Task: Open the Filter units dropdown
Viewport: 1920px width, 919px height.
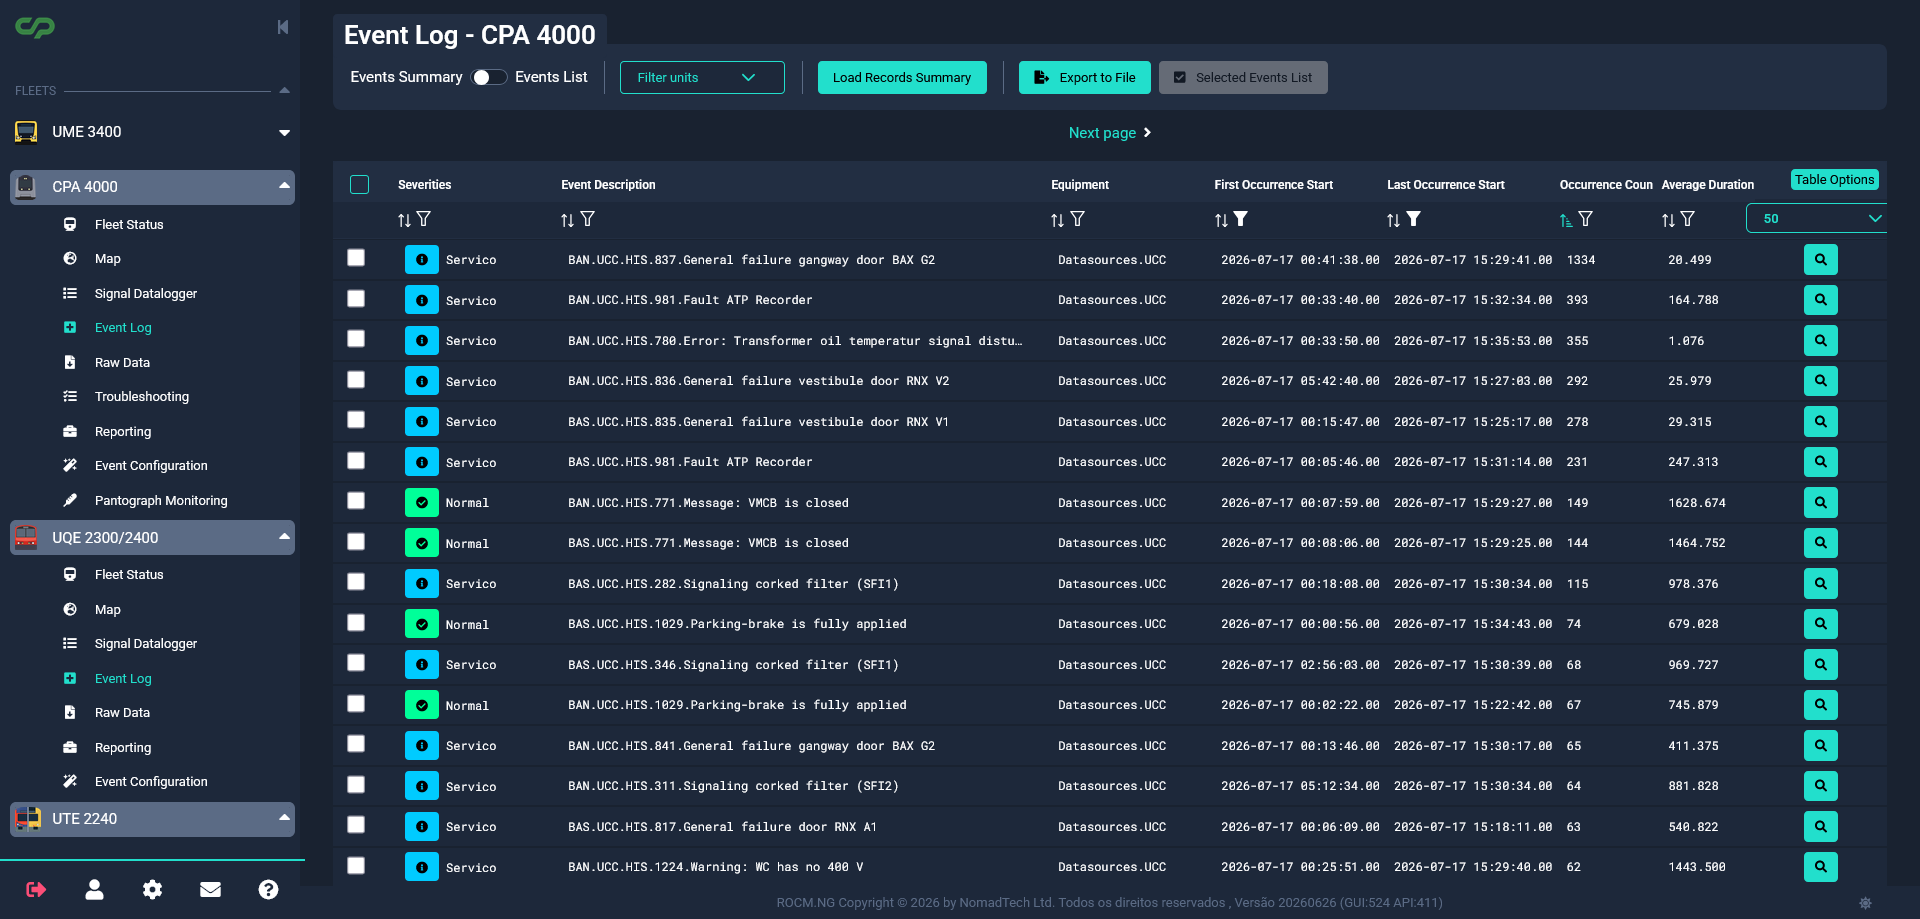Action: click(702, 77)
